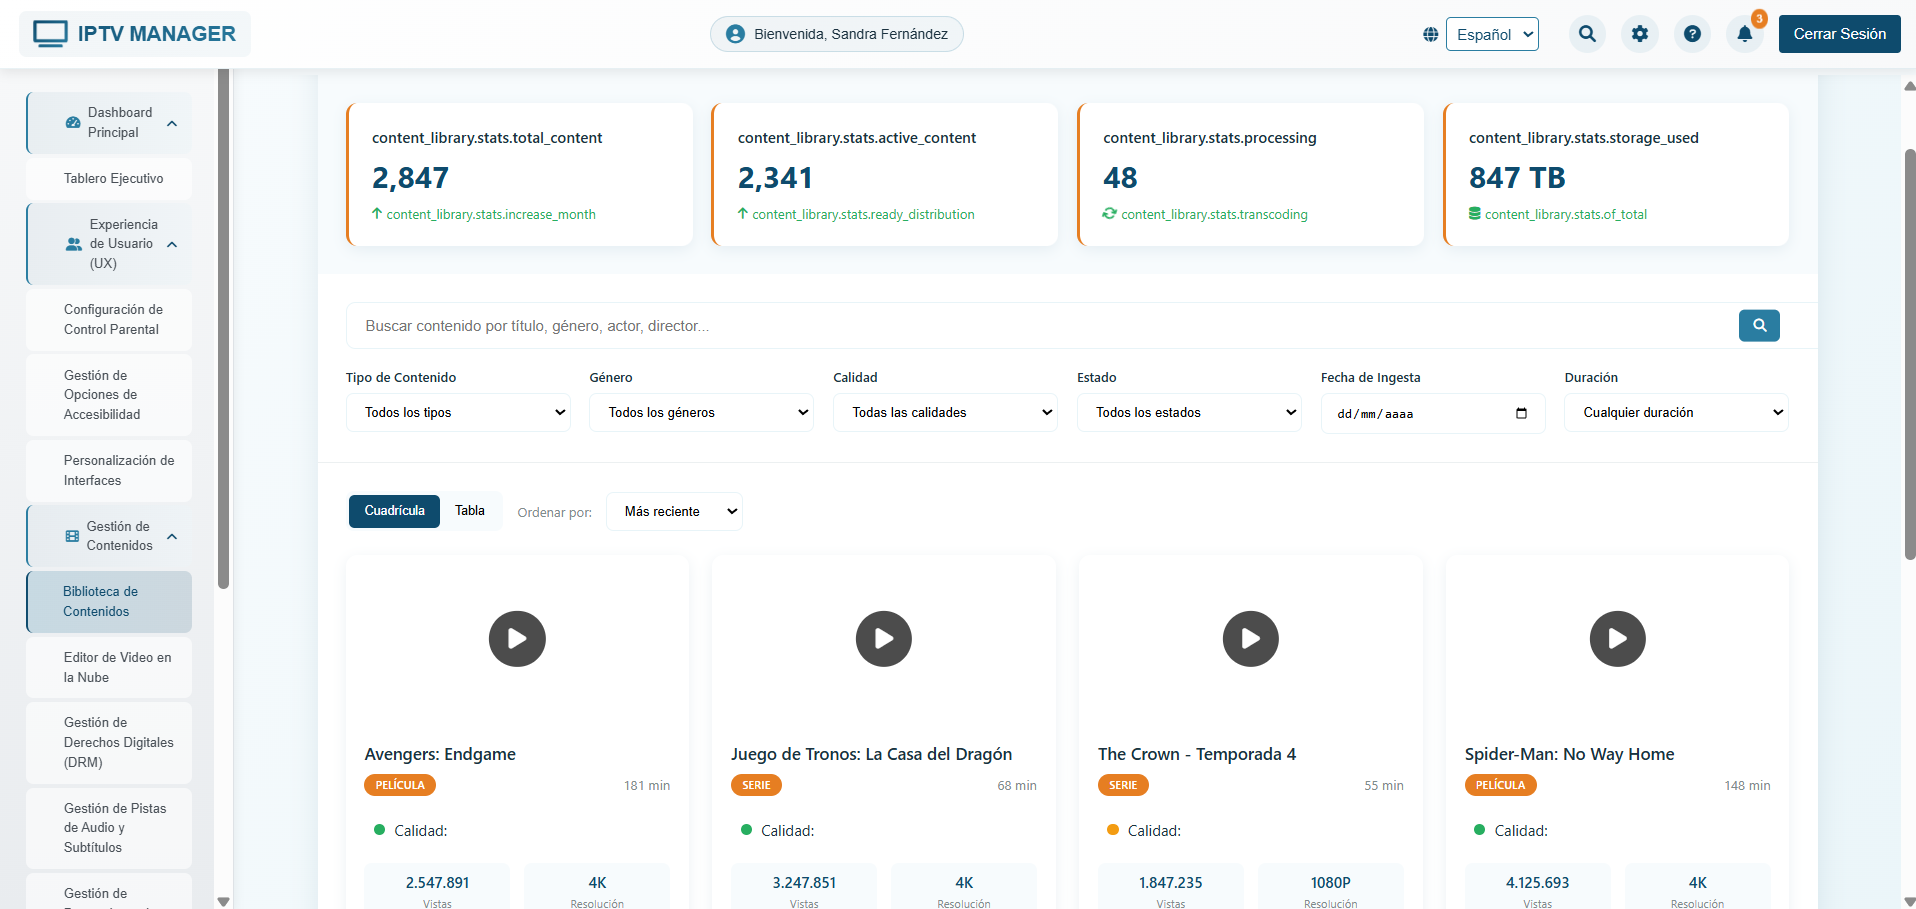Open the search icon in the top bar

[1587, 33]
